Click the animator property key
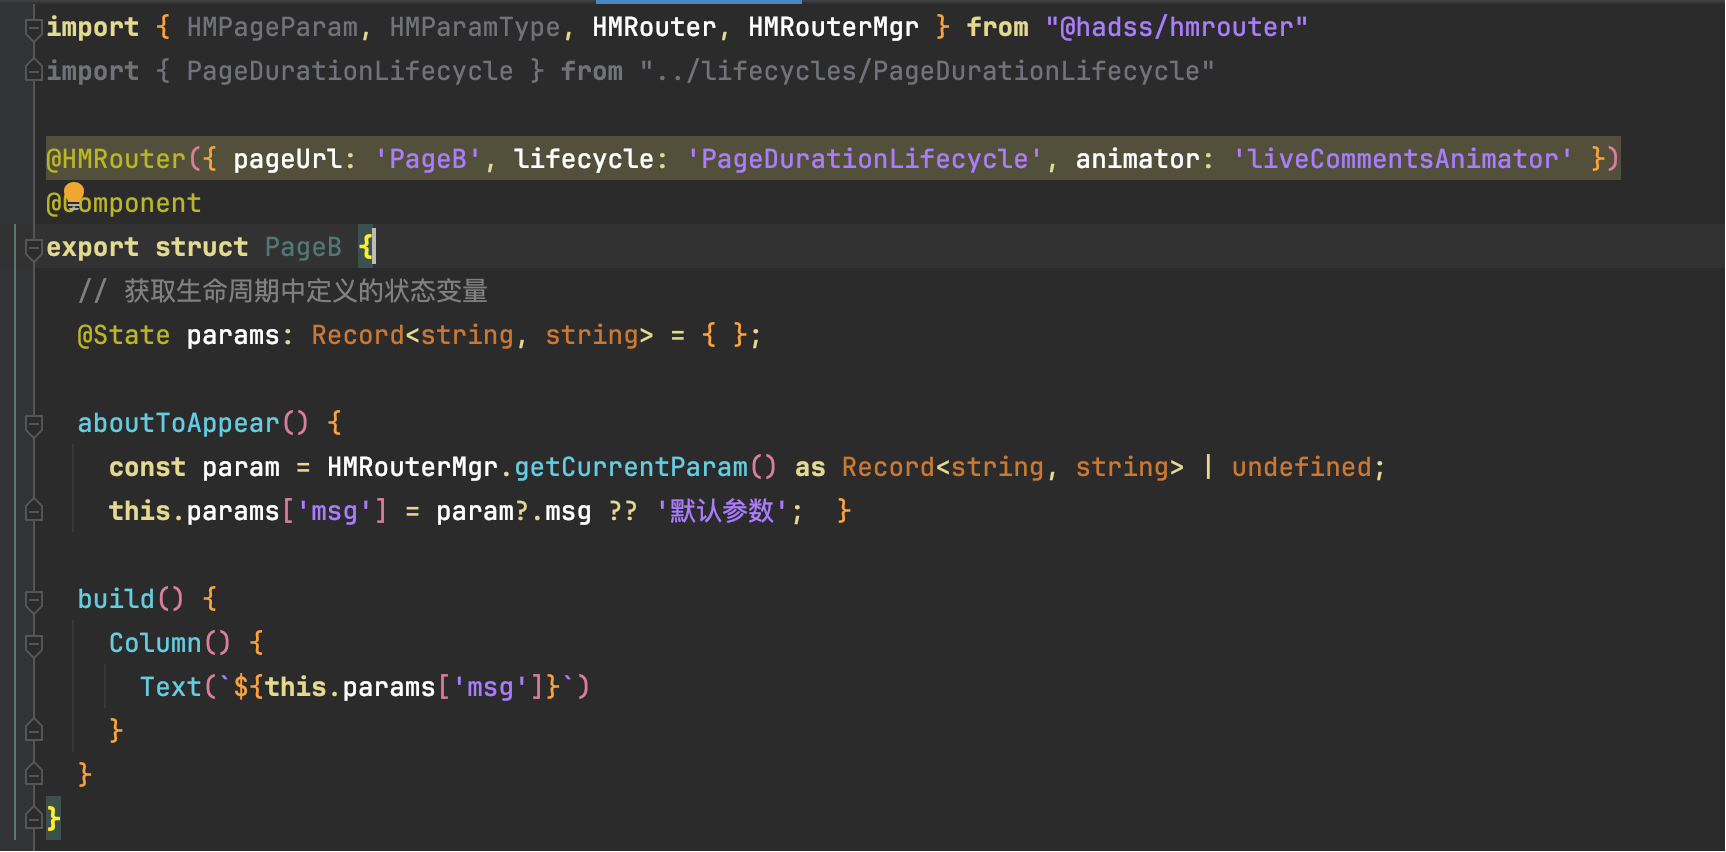 coord(1137,159)
